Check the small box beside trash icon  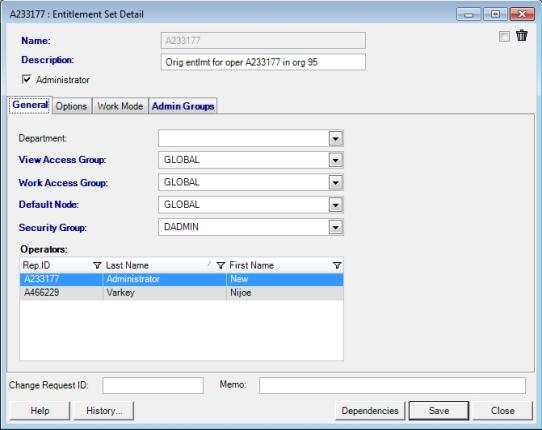pos(504,36)
